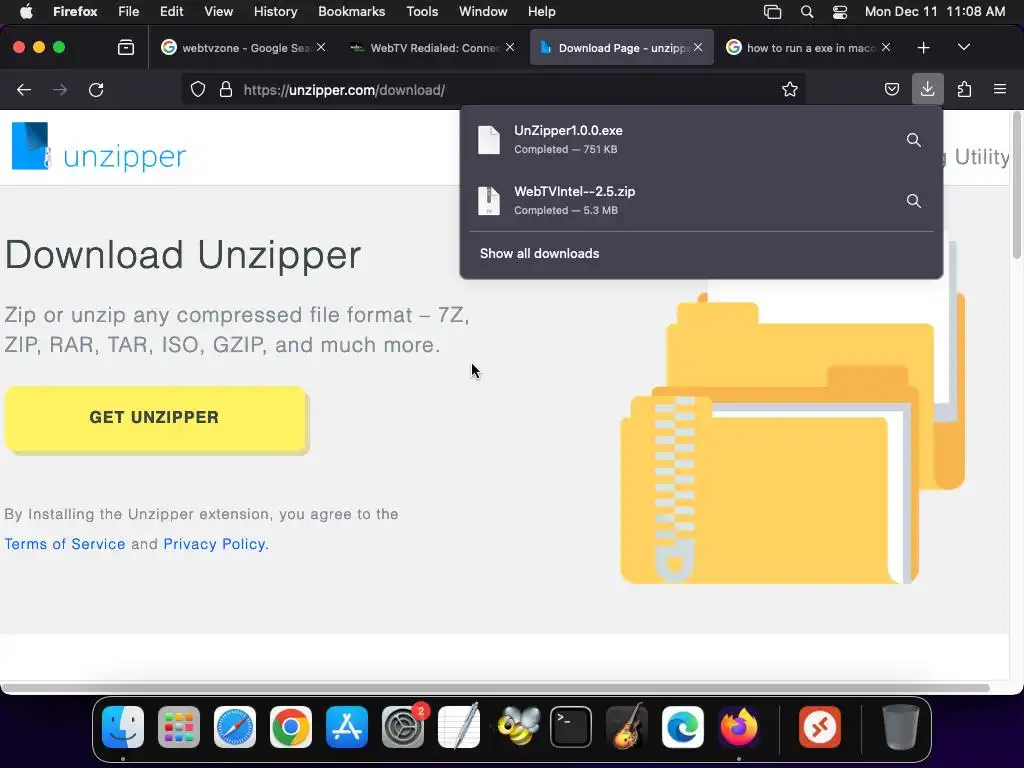Click Firefox icon in the Dock
1024x768 pixels.
(739, 727)
